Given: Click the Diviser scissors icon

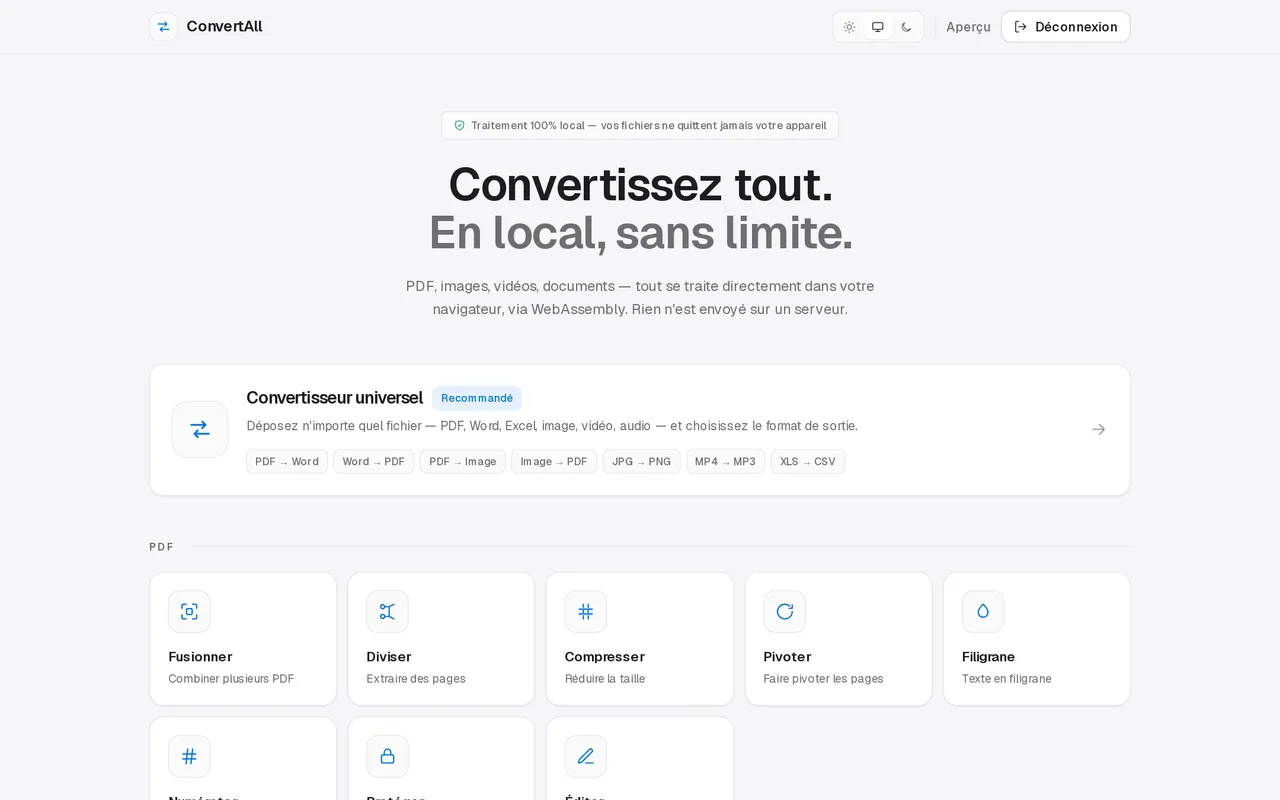Looking at the screenshot, I should pyautogui.click(x=387, y=612).
